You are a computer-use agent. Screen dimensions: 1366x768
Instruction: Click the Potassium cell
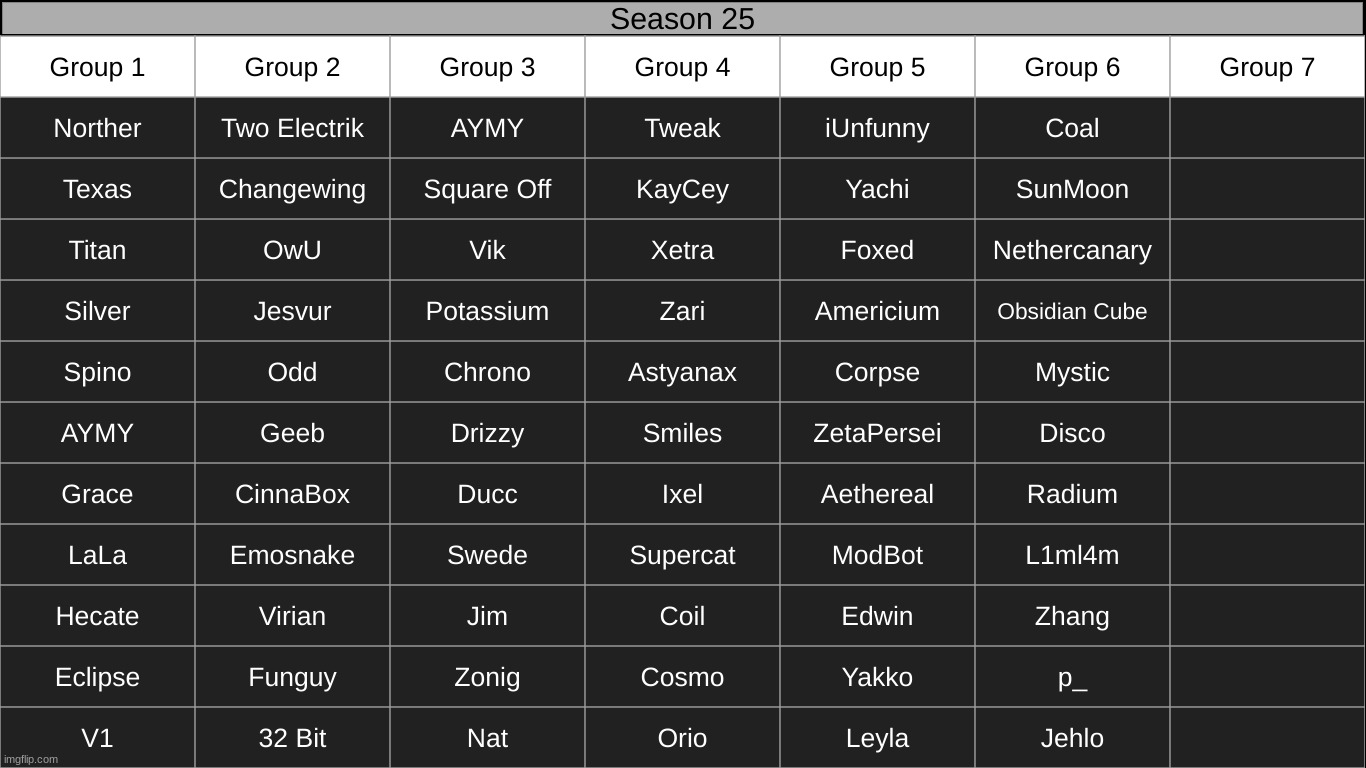tap(487, 311)
